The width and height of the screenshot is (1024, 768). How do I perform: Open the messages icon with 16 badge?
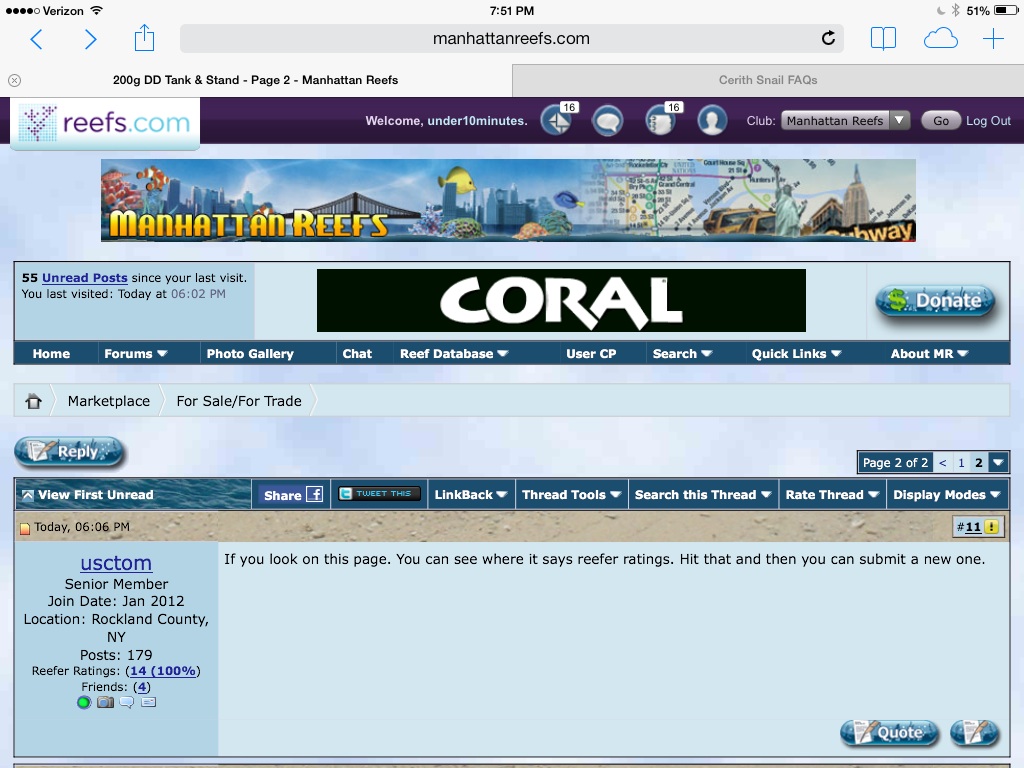pyautogui.click(x=661, y=120)
